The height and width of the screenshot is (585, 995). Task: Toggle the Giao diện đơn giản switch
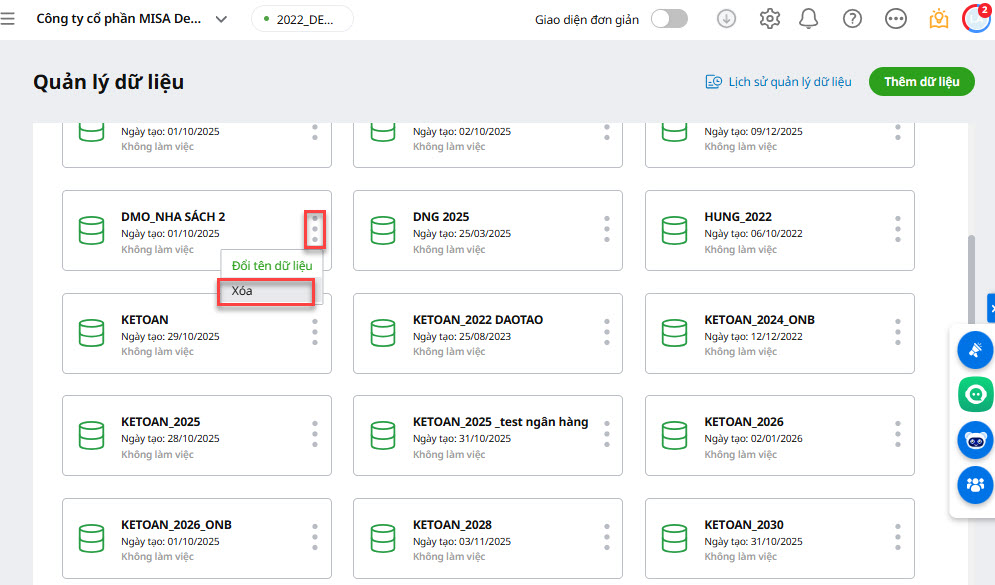670,19
